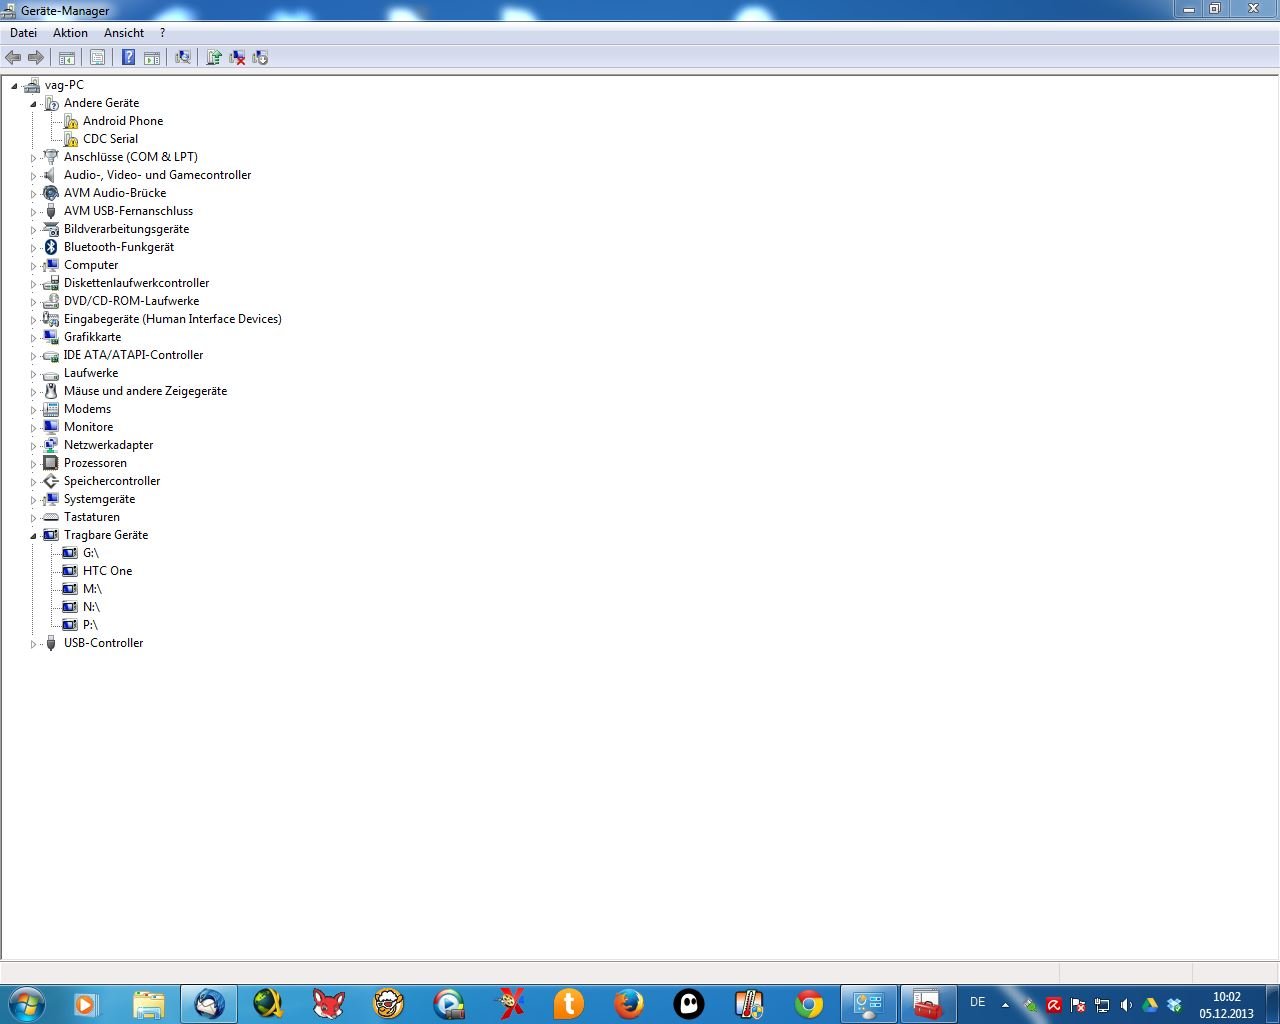Viewport: 1280px width, 1024px height.
Task: Open the Properties toolbar icon
Action: [x=97, y=58]
